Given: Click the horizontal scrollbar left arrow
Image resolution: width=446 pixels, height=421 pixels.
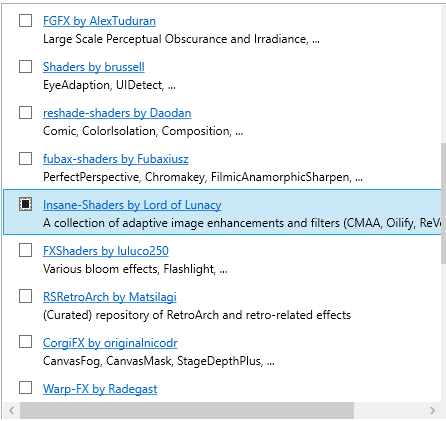Looking at the screenshot, I should point(12,410).
